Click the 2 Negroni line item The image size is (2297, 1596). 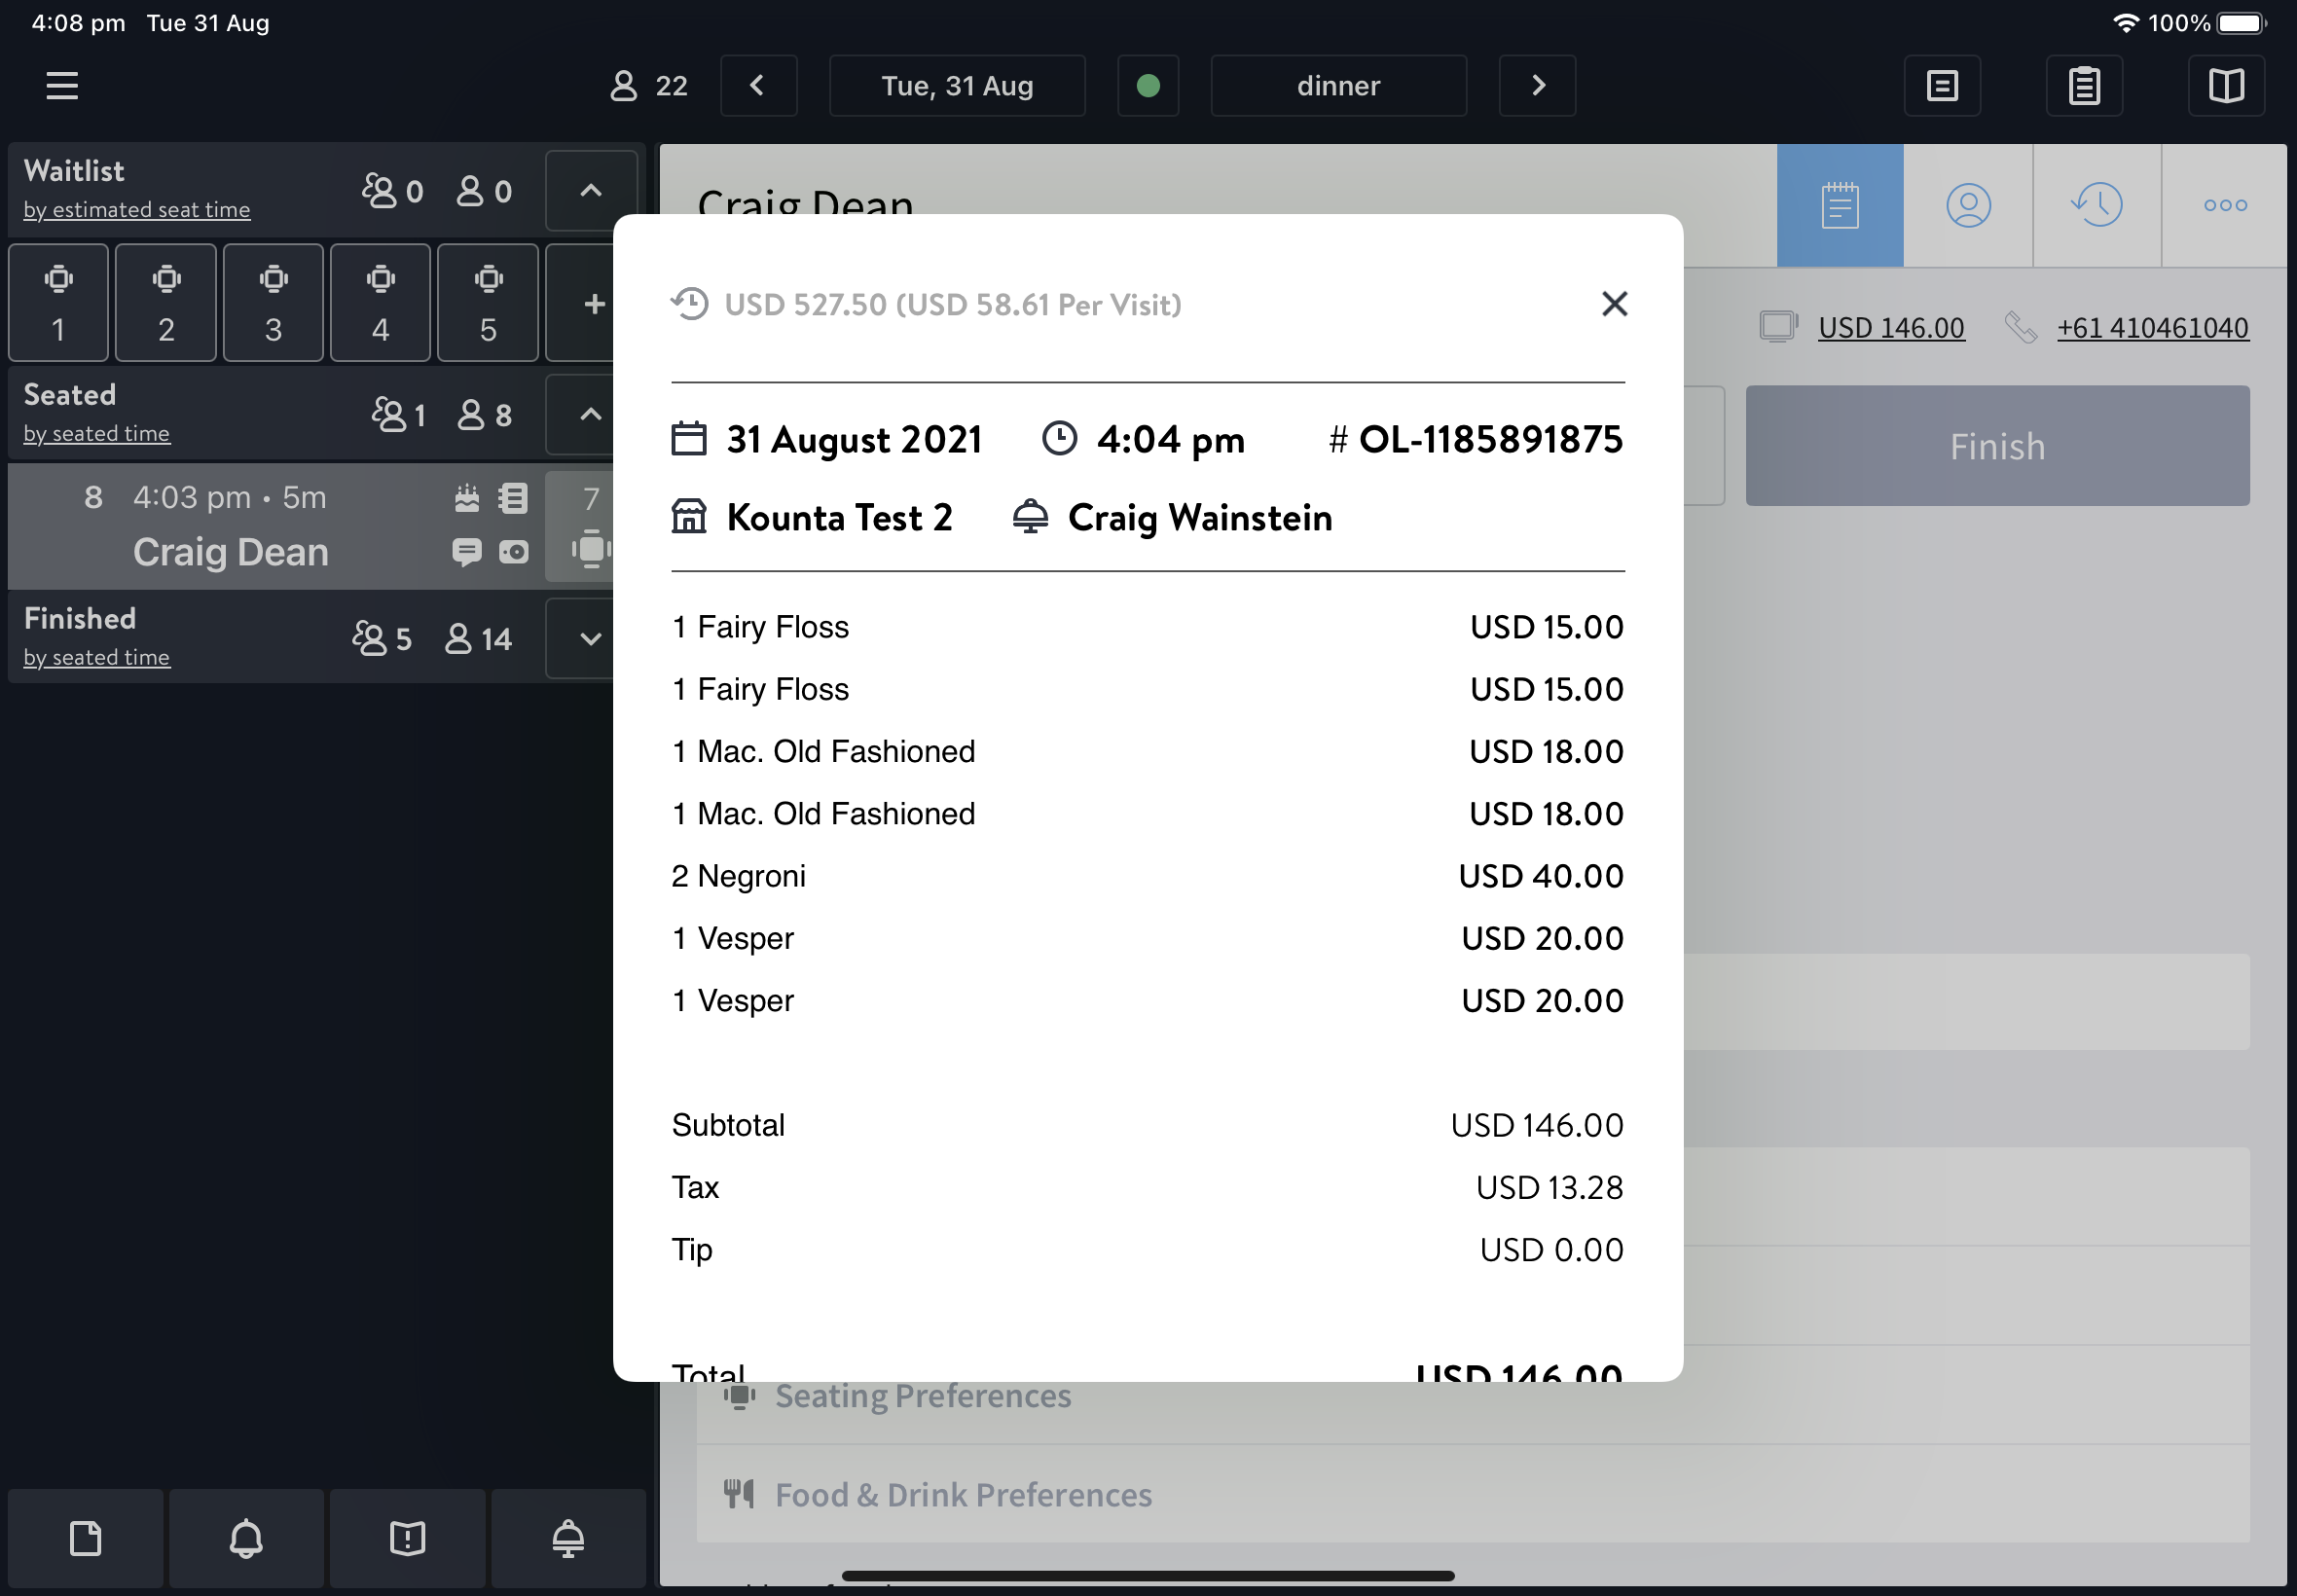coord(1147,876)
